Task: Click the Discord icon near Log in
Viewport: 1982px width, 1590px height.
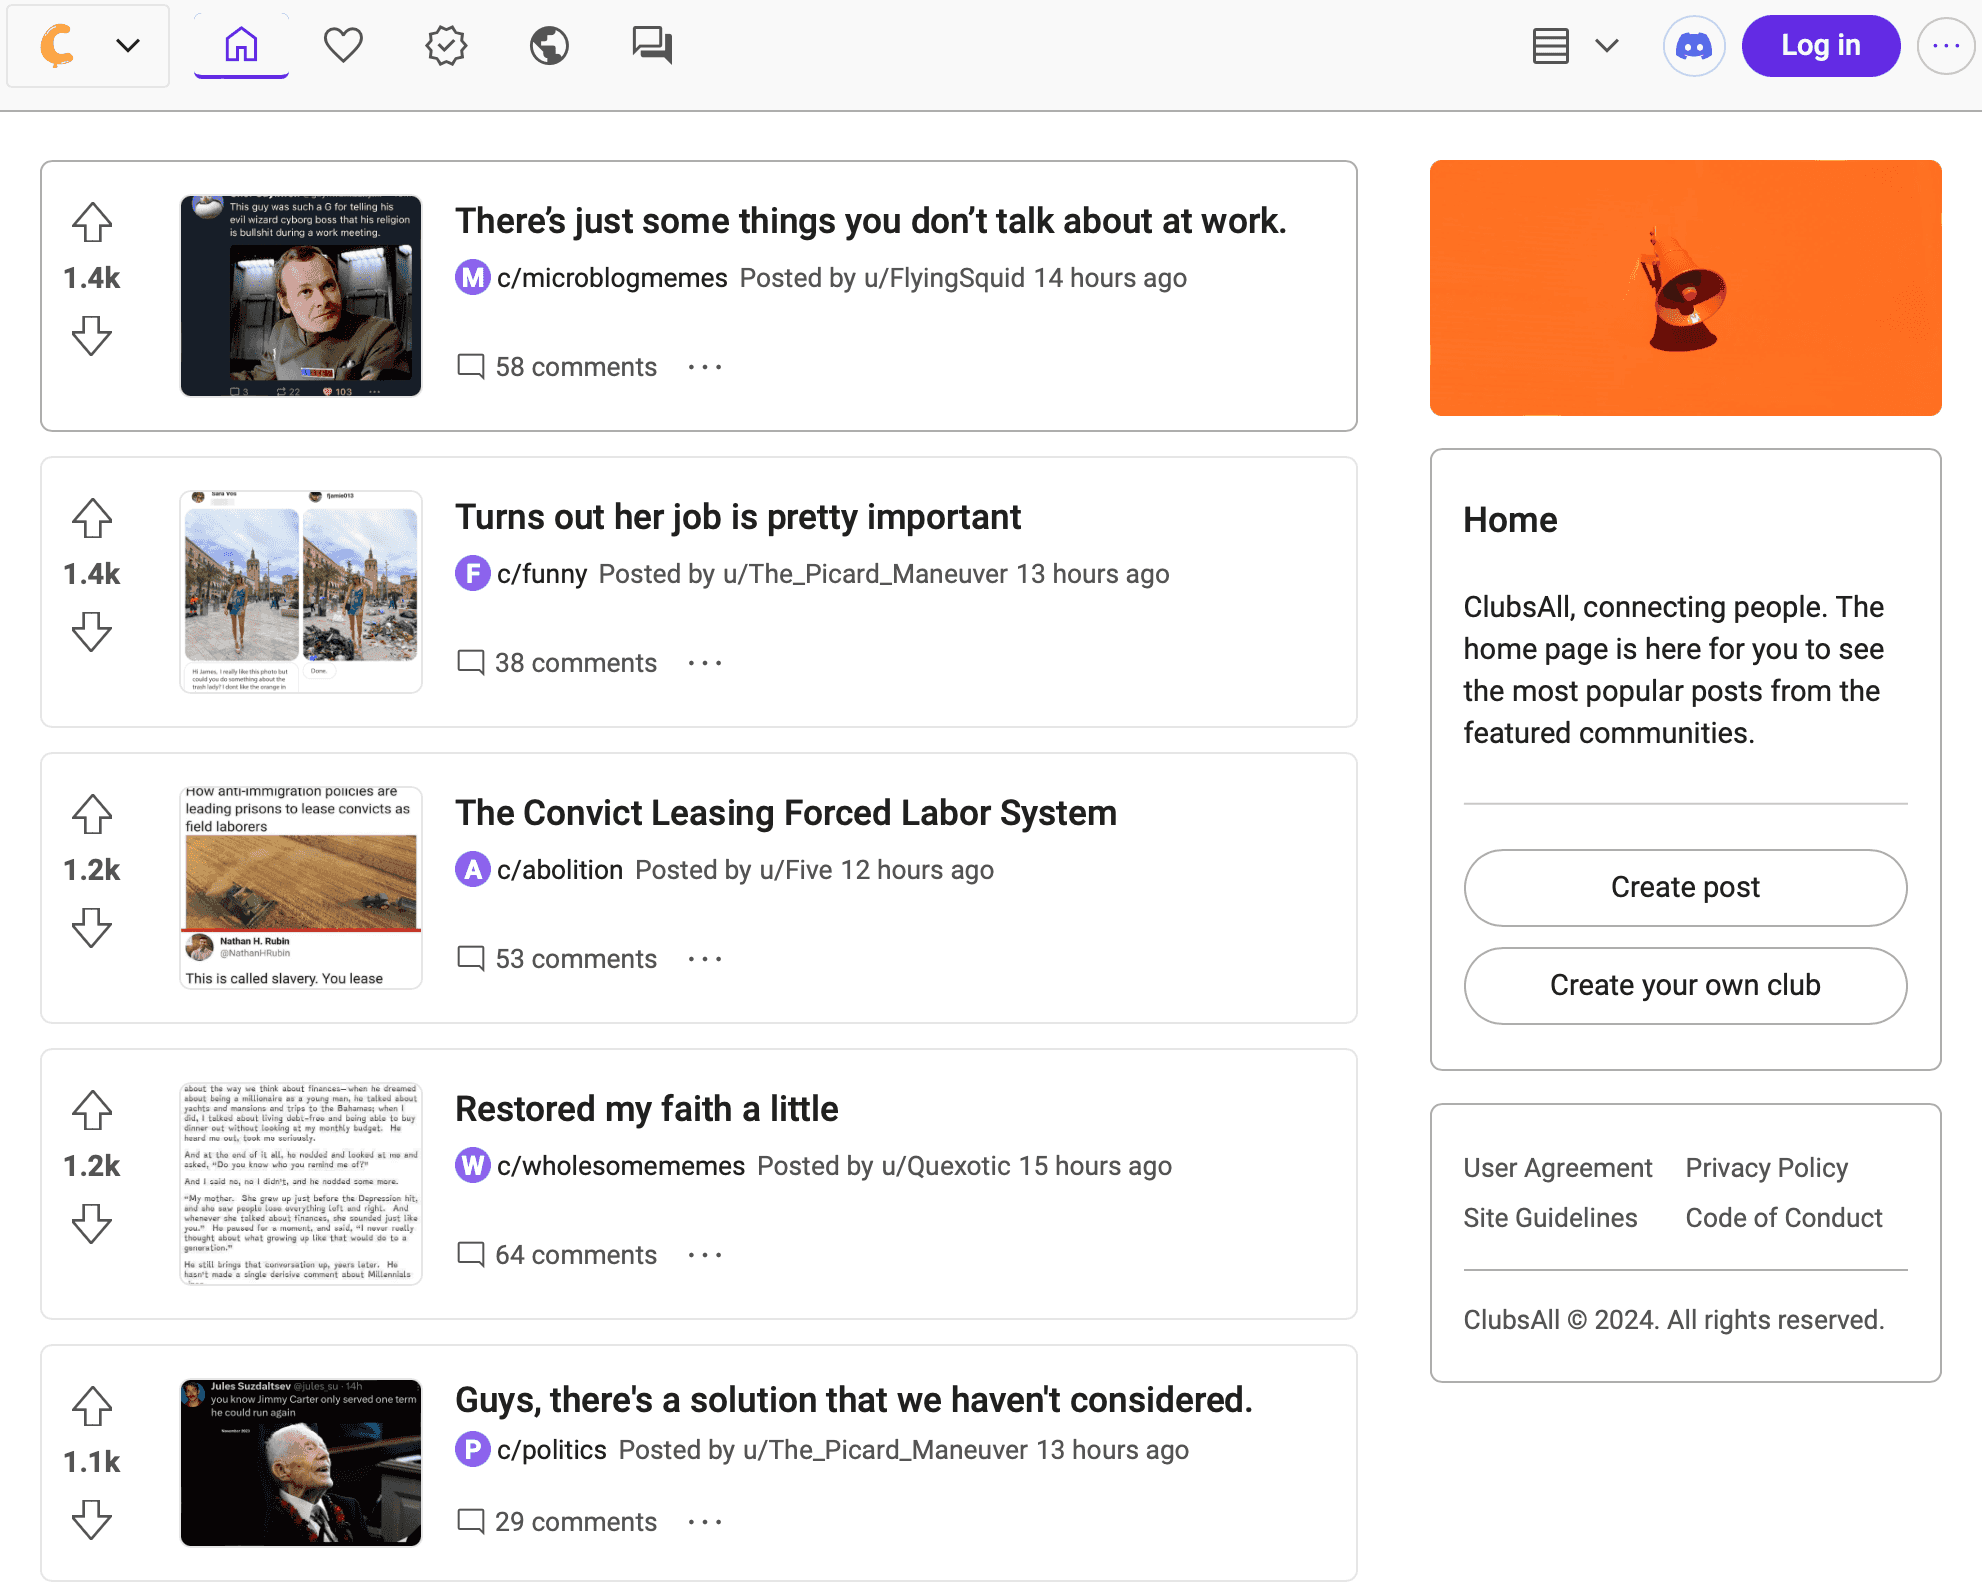Action: [x=1694, y=45]
